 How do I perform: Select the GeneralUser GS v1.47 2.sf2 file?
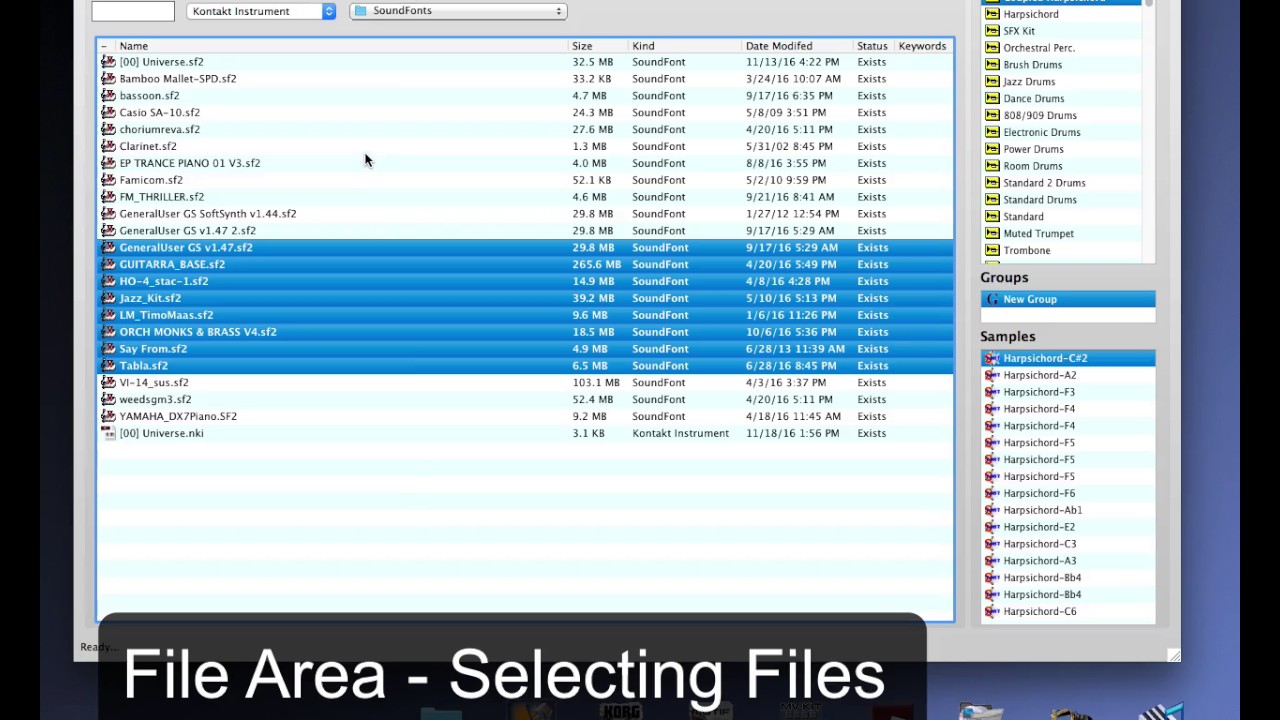click(x=525, y=231)
